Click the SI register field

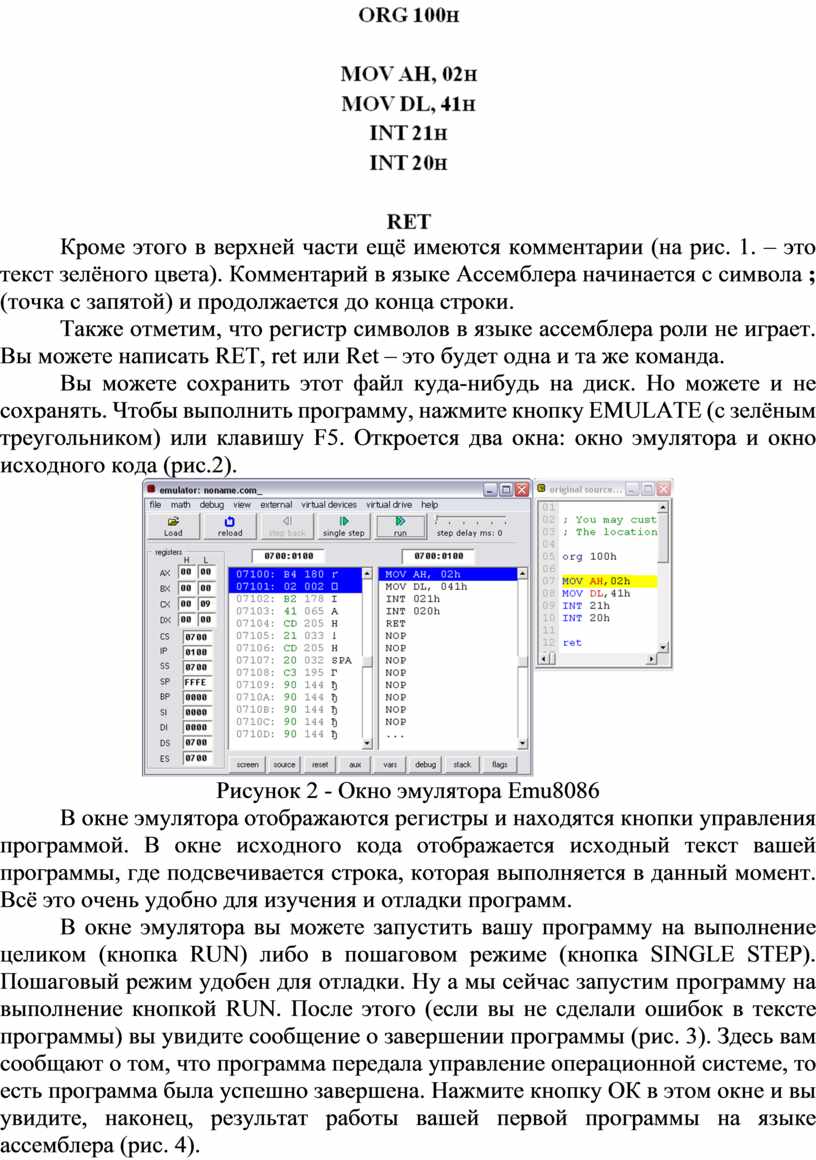pyautogui.click(x=197, y=712)
